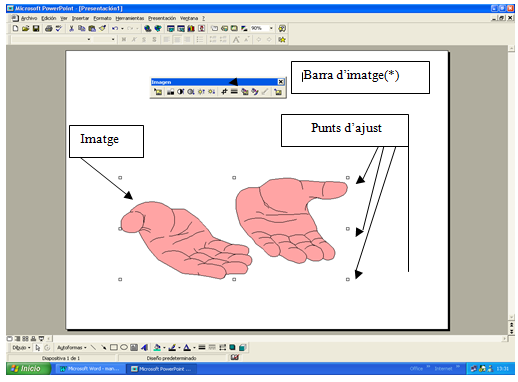This screenshot has height=382, width=518.
Task: Select the Line drawing tool
Action: click(x=93, y=348)
